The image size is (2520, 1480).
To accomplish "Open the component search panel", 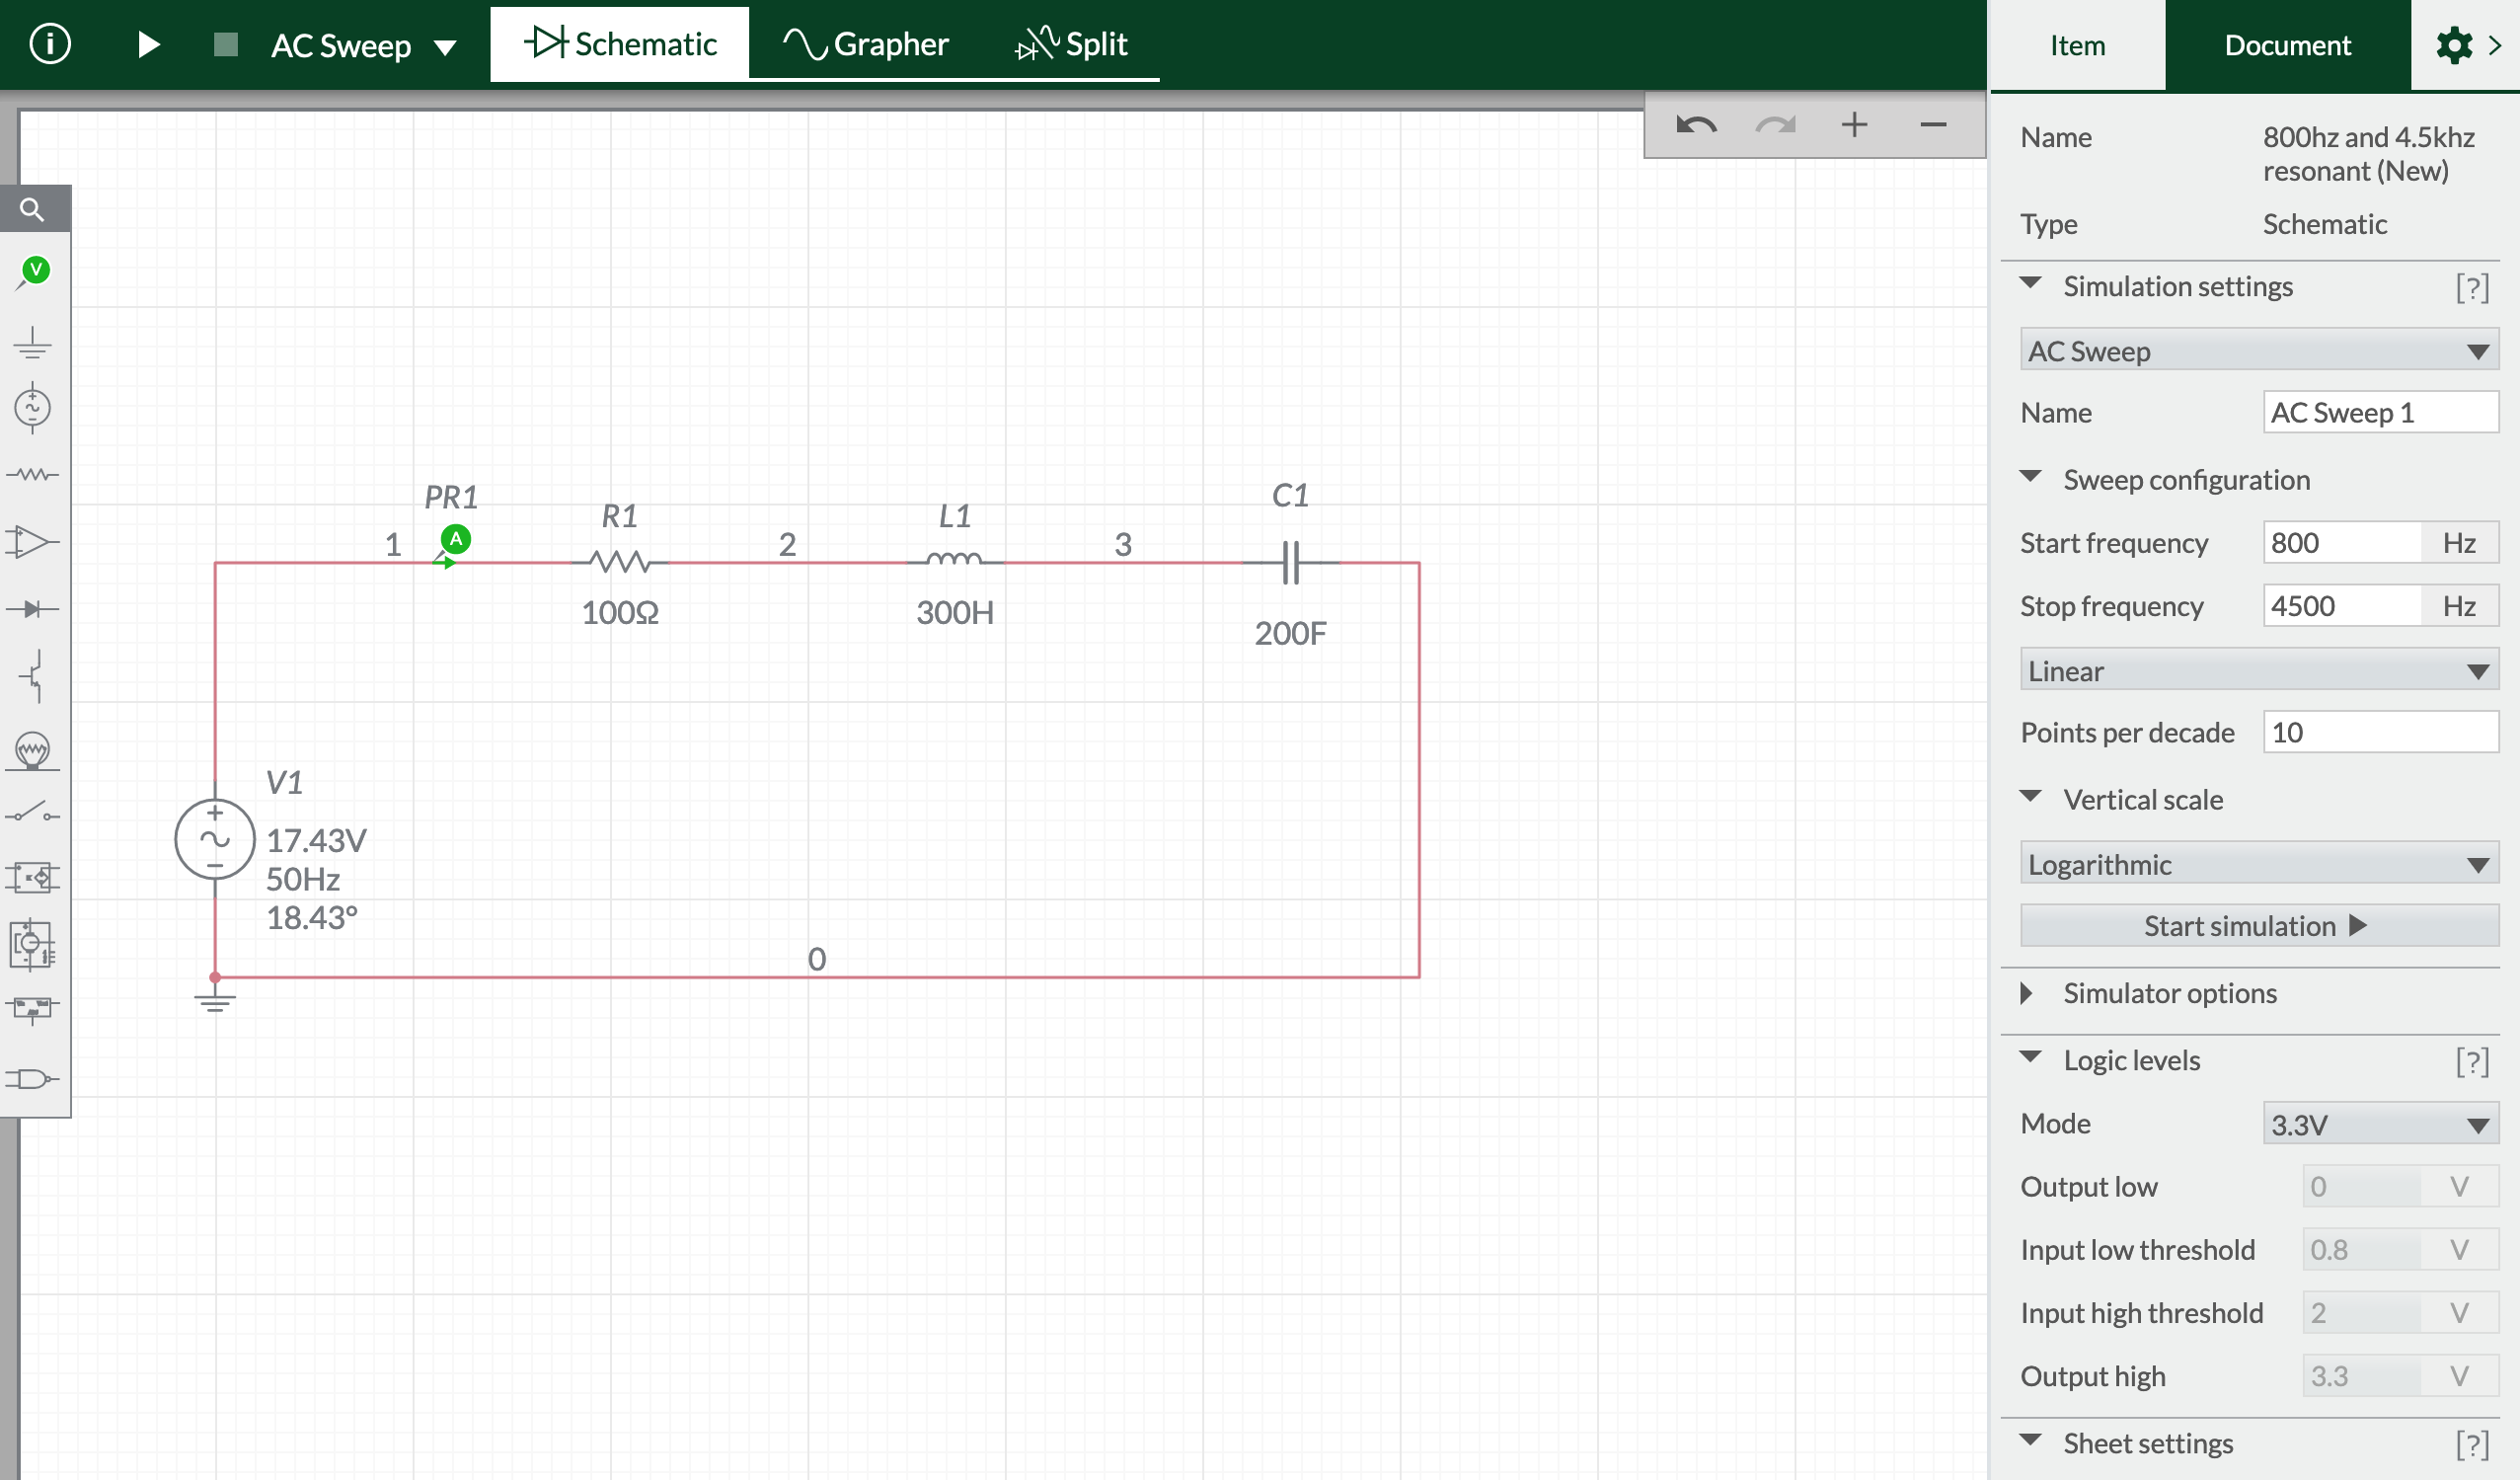I will [33, 210].
